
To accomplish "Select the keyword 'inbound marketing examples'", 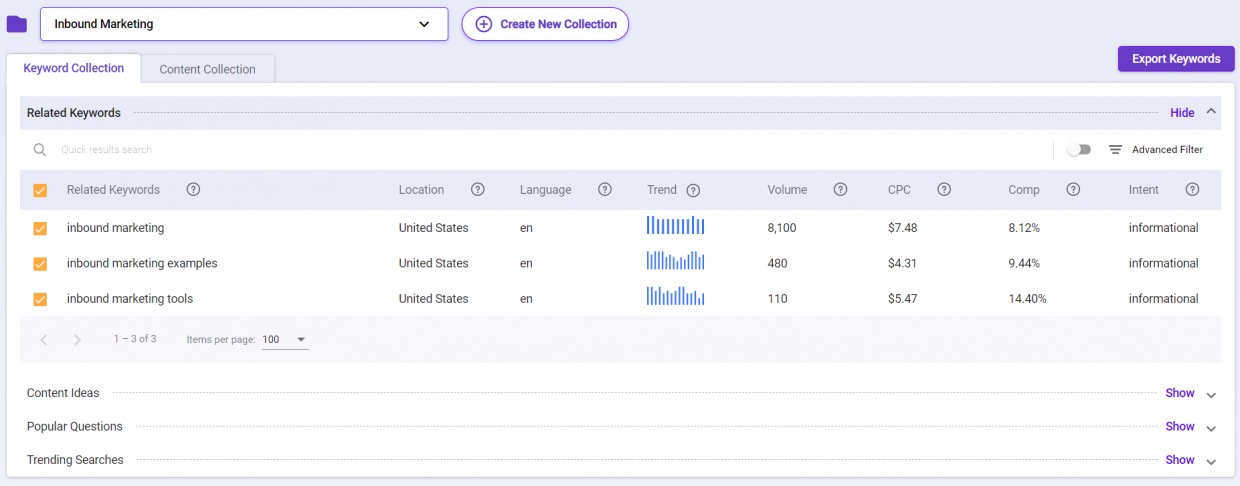I will [142, 264].
